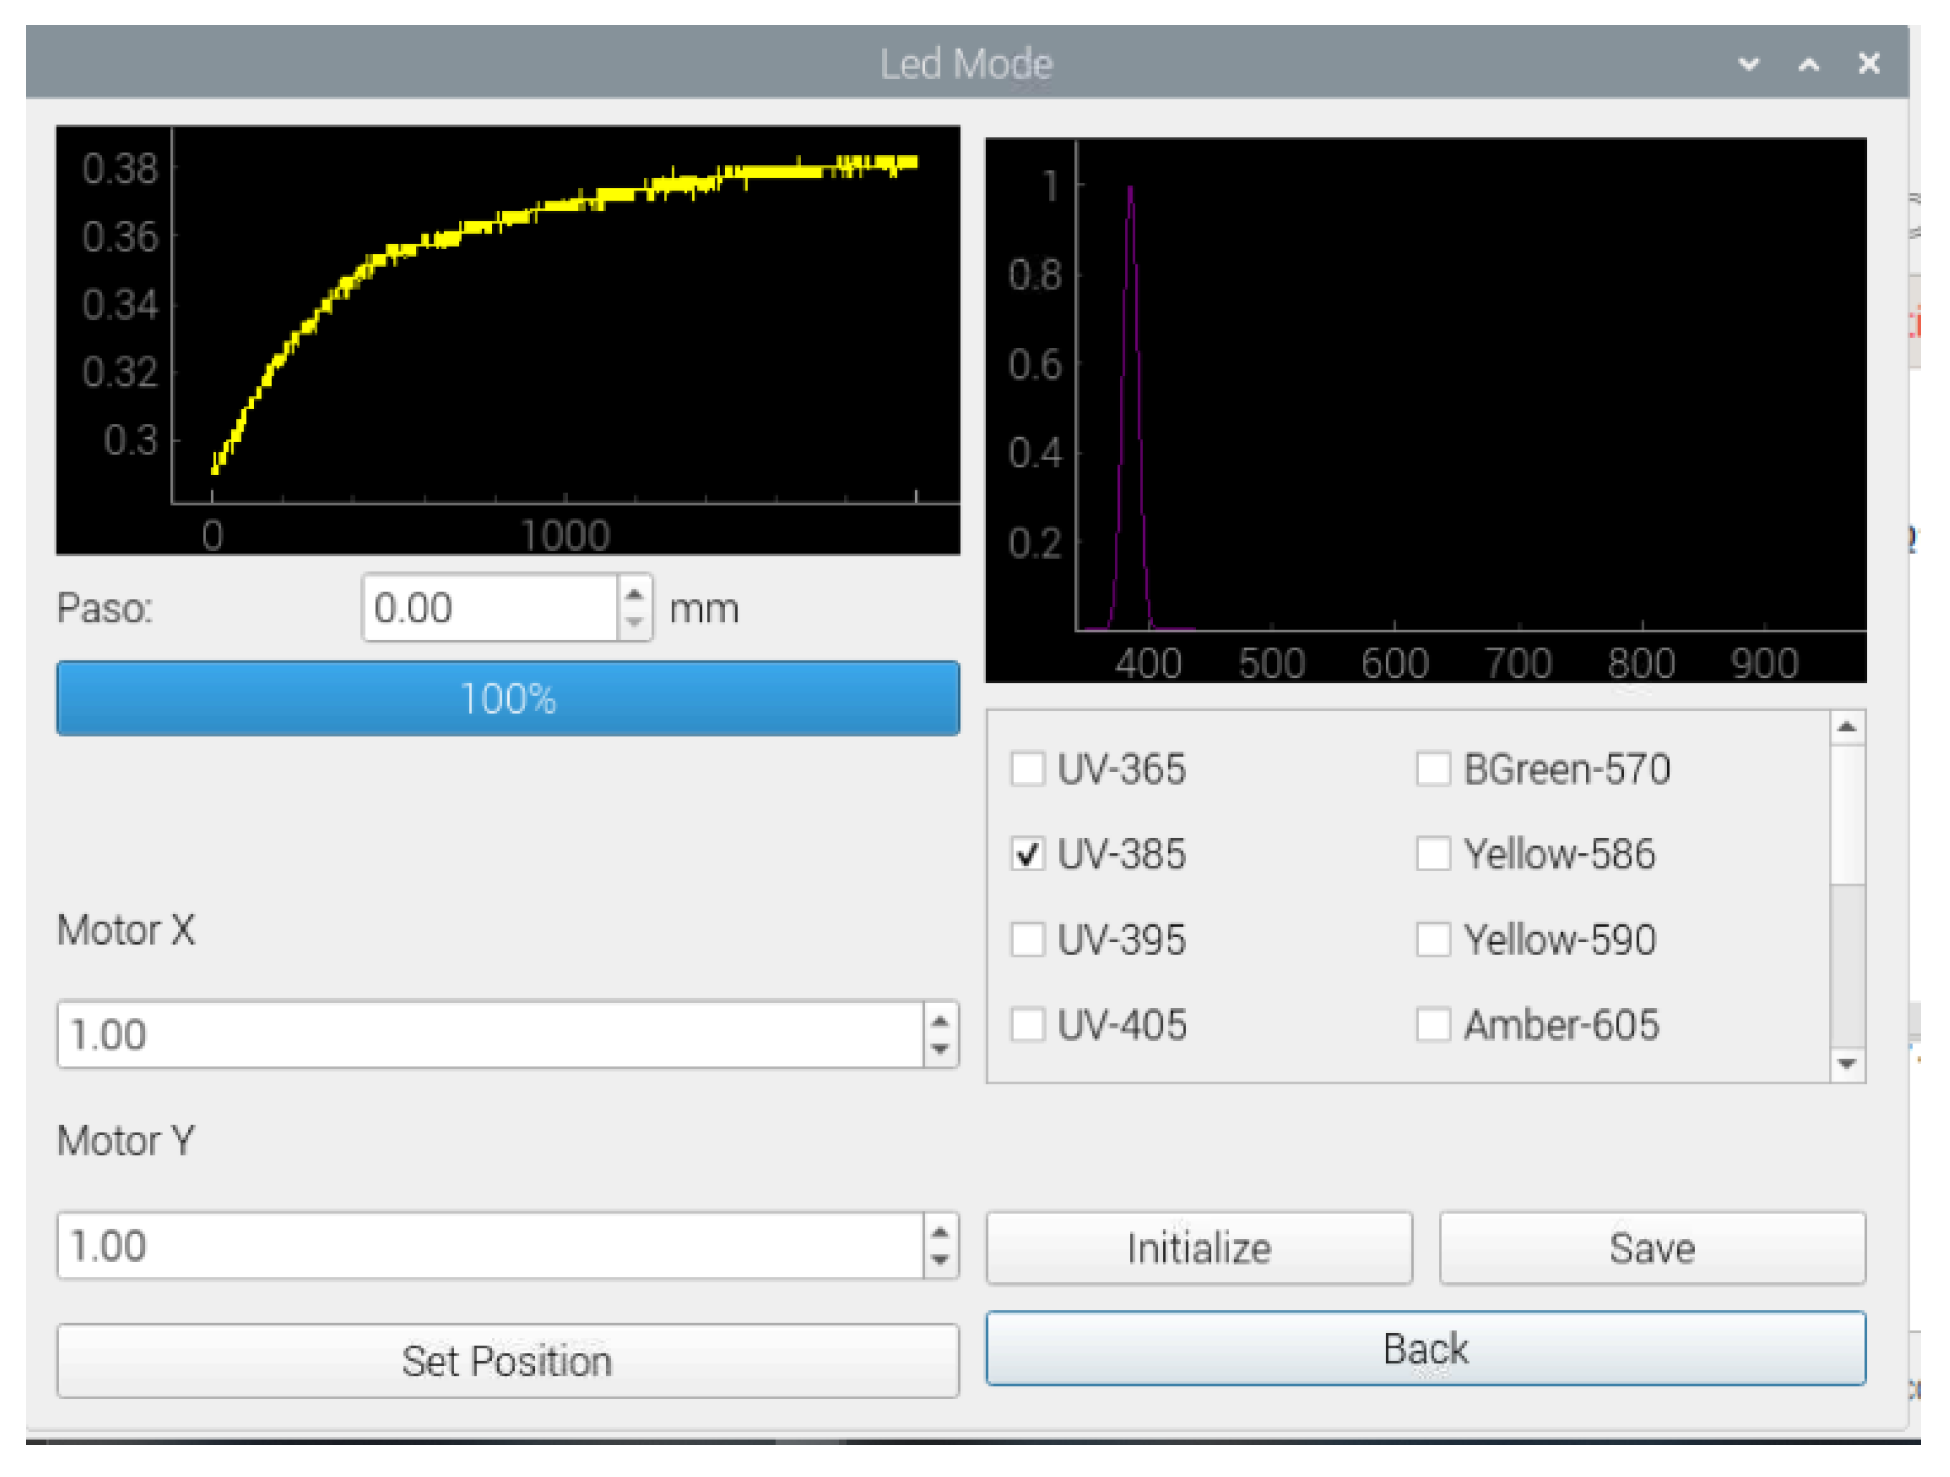Click the 100% progress bar
1950x1477 pixels.
click(508, 698)
